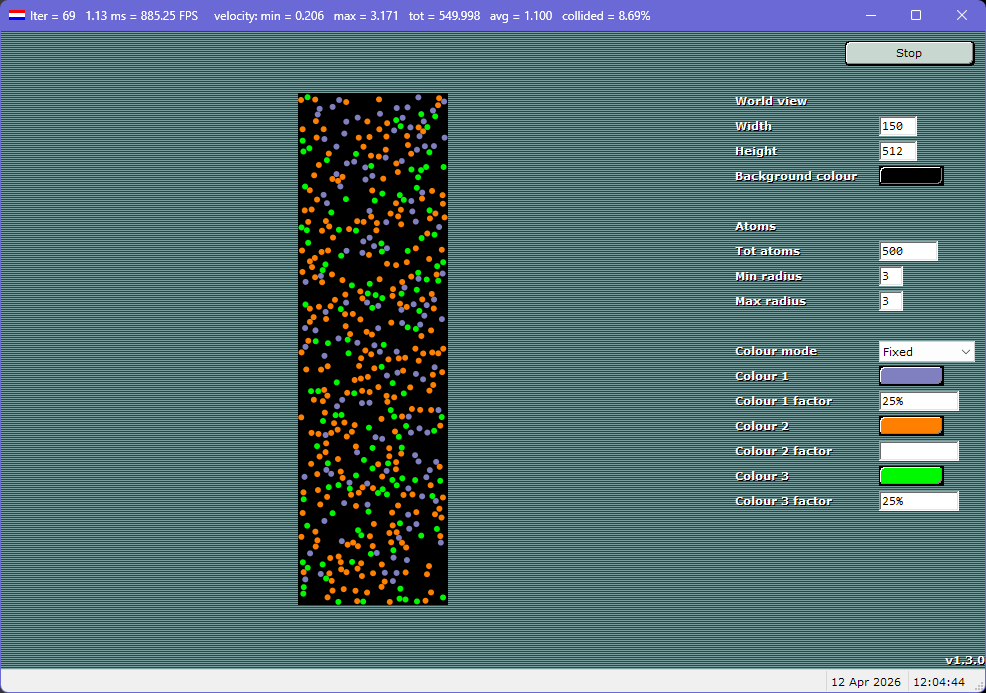Select the Min radius field
Image resolution: width=986 pixels, height=693 pixels.
pos(891,276)
